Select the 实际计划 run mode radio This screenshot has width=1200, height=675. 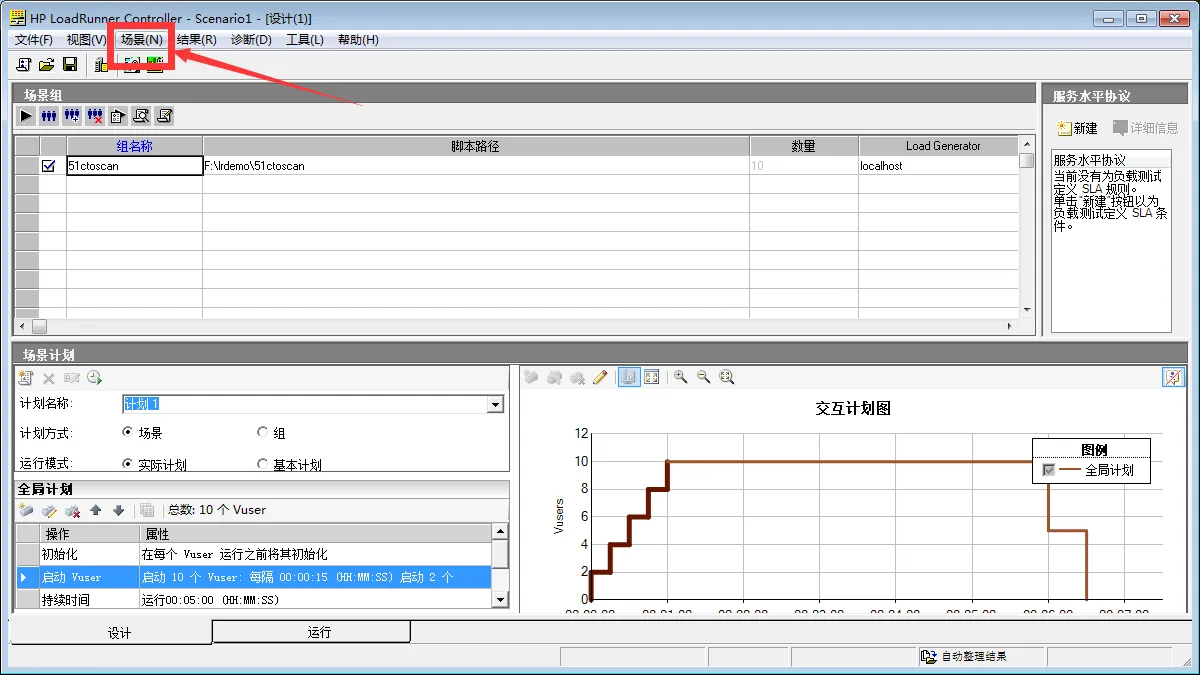[127, 464]
